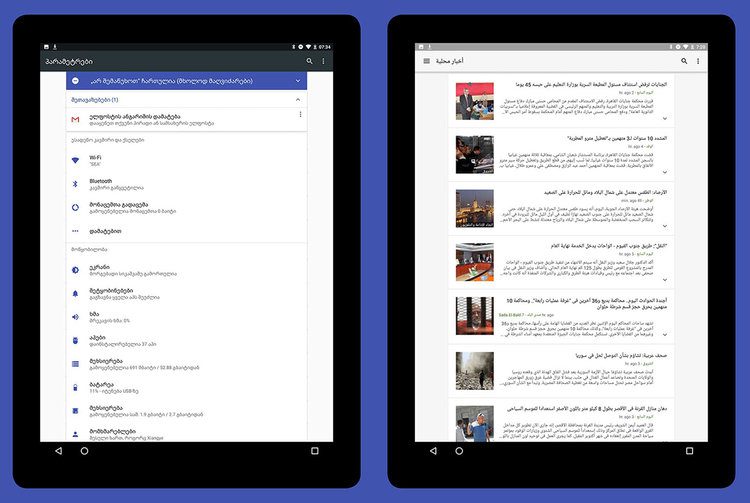This screenshot has width=750, height=503.
Task: Open the right tablet's recent apps square
Action: pos(689,451)
